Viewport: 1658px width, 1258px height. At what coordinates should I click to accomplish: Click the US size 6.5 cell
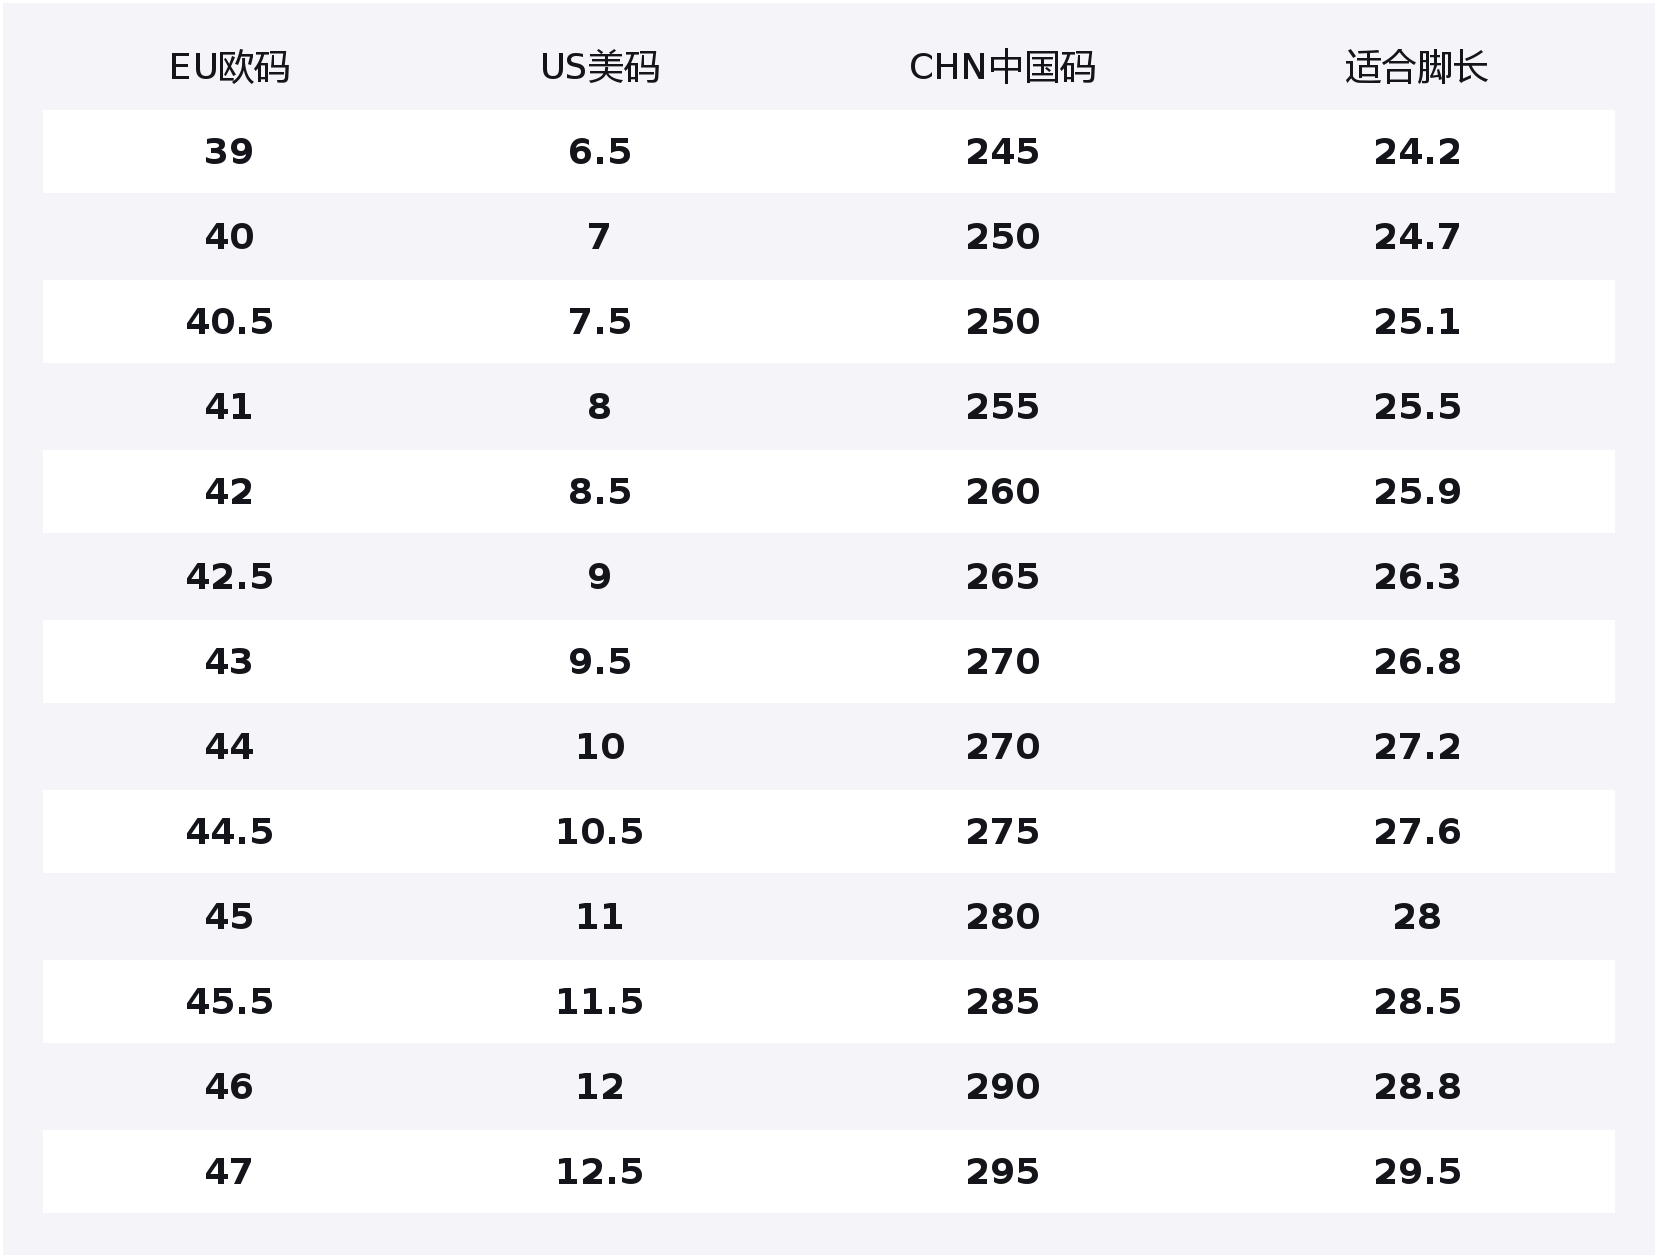coord(600,152)
